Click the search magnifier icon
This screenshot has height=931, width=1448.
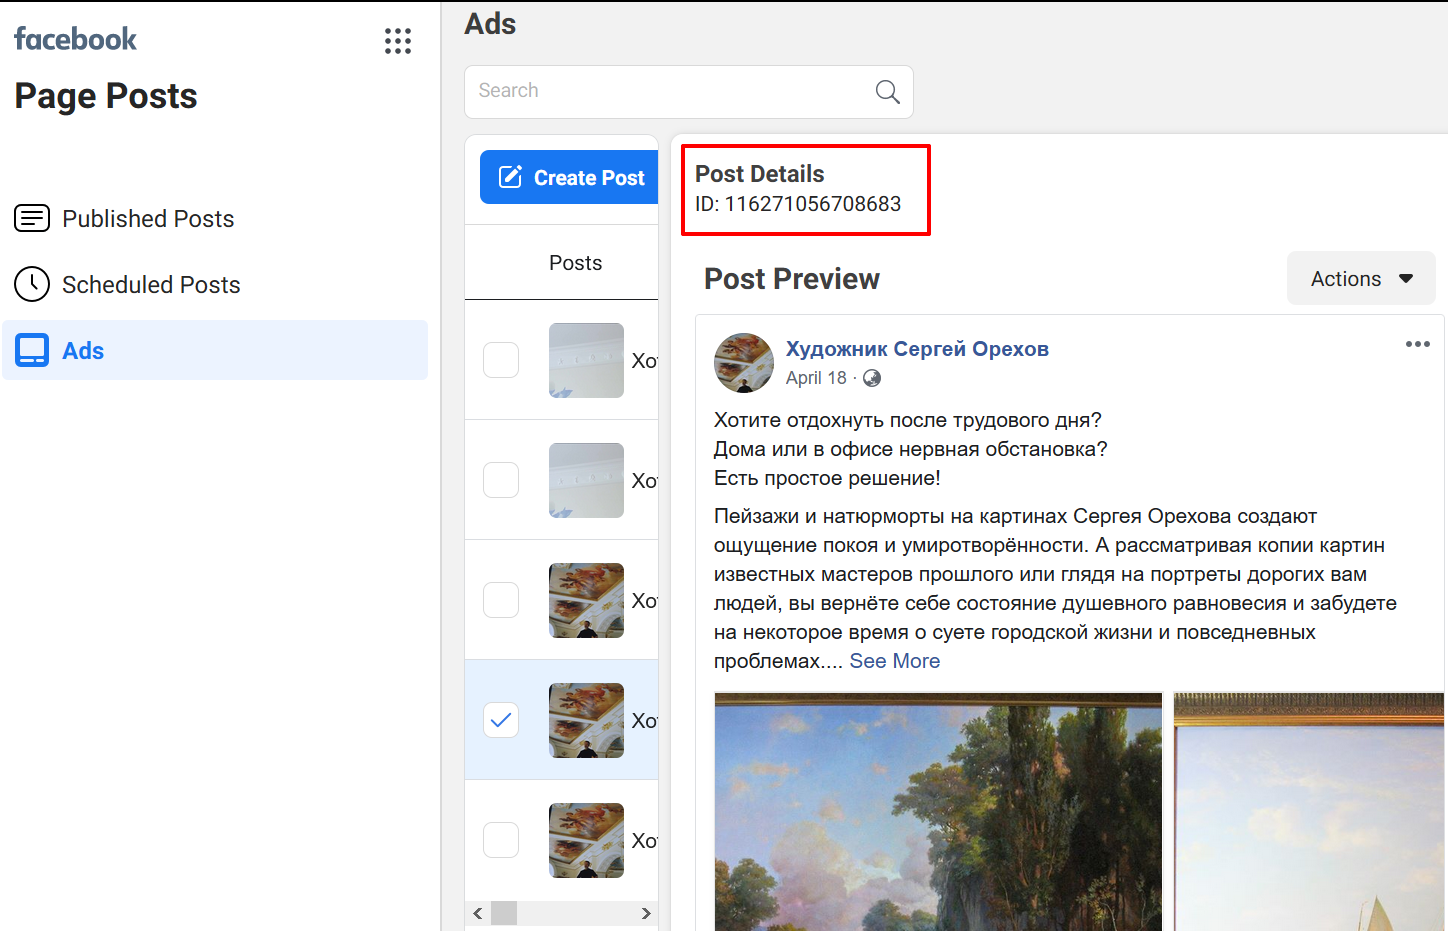pyautogui.click(x=887, y=91)
